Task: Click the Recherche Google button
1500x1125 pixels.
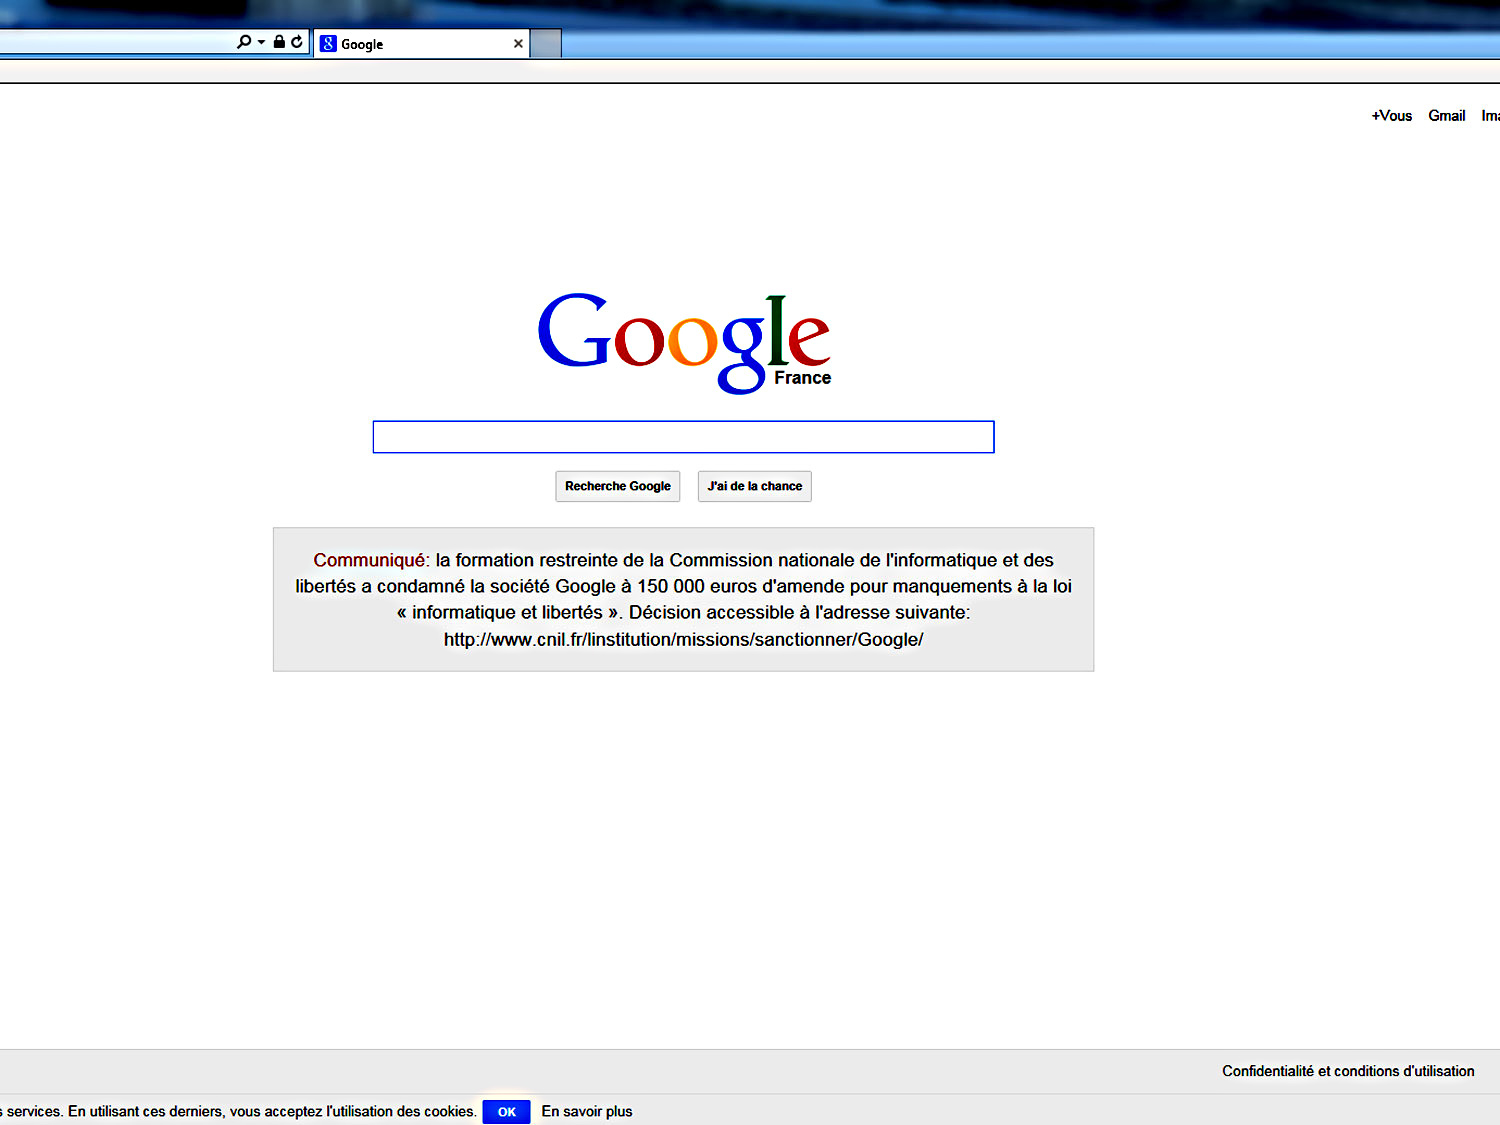Action: (618, 486)
